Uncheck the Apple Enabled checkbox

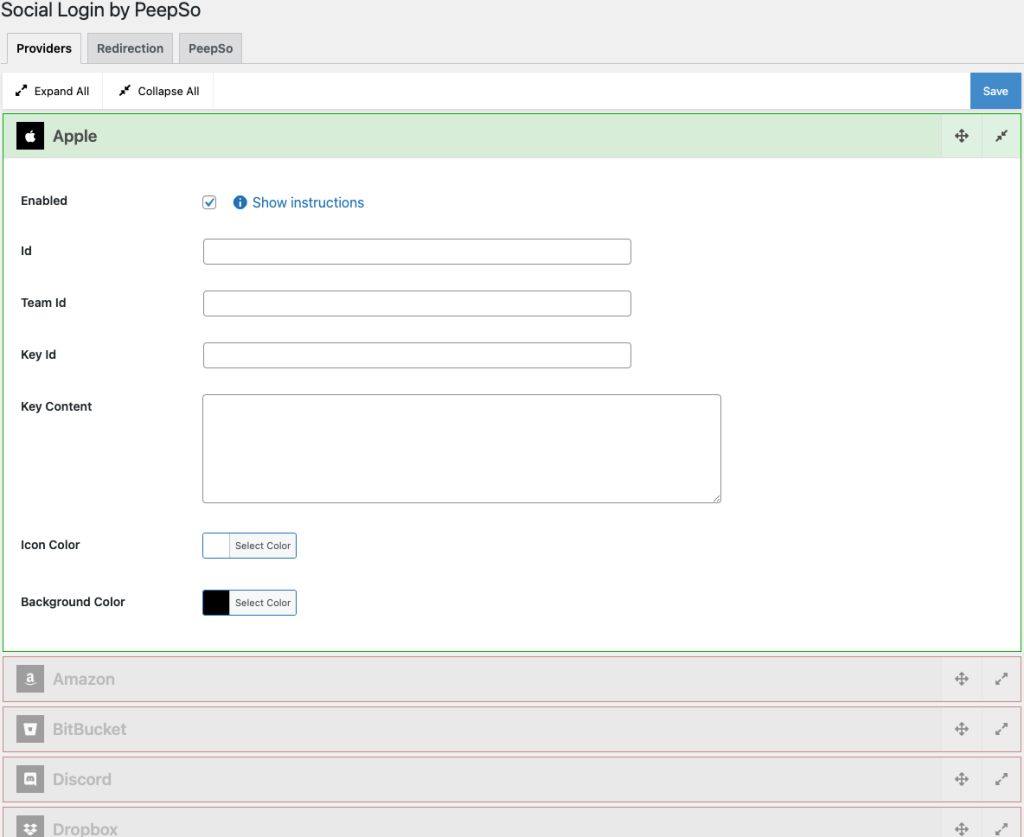[x=209, y=202]
